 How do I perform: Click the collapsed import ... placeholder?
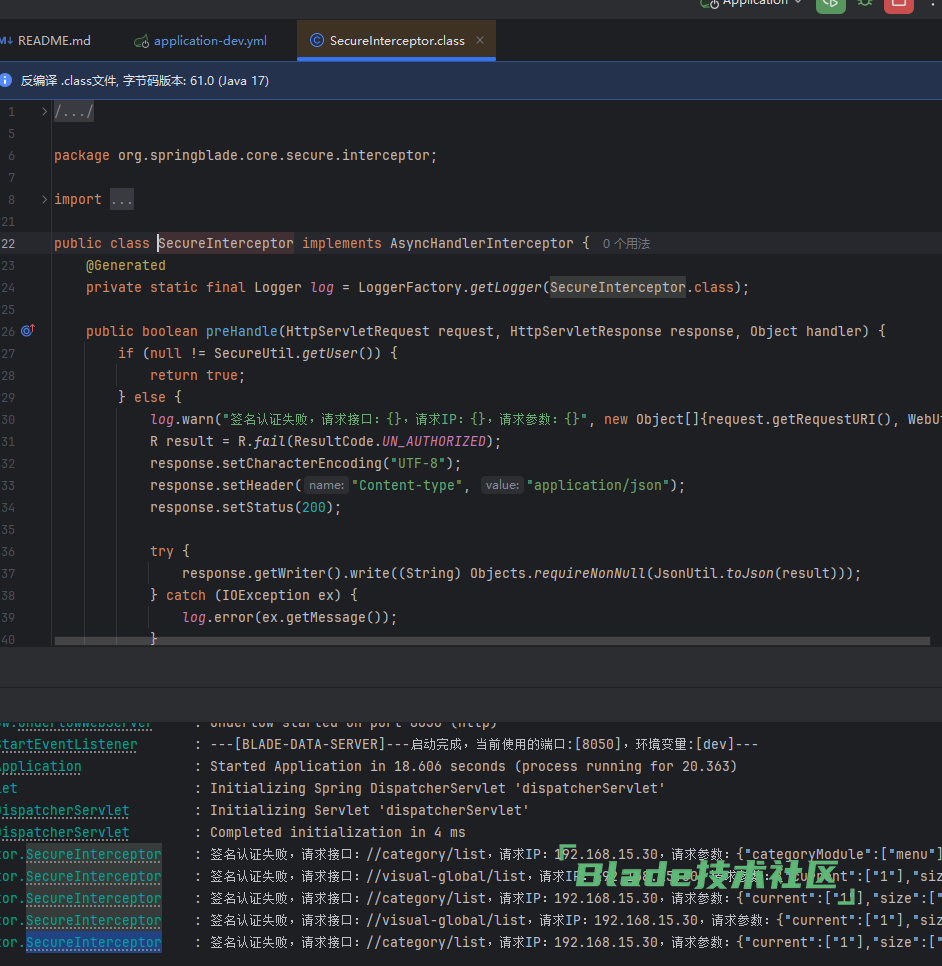click(121, 200)
